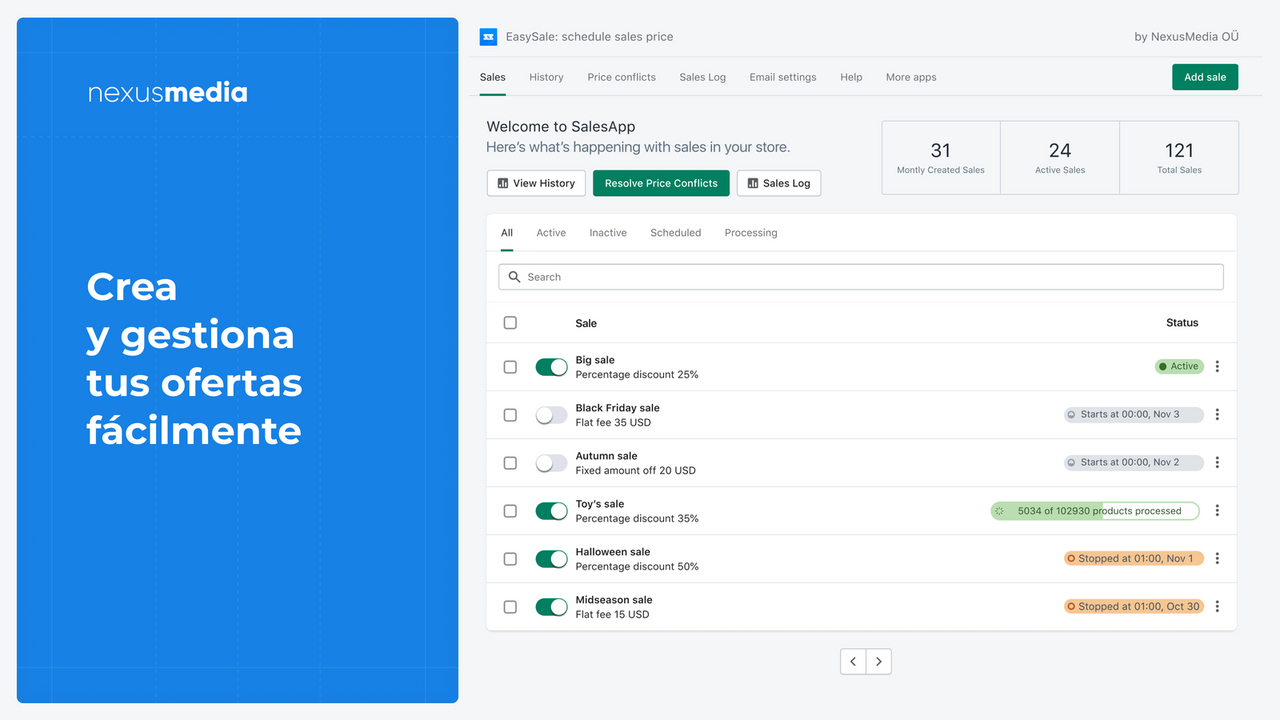Check the Autumn sale checkbox
The image size is (1280, 720).
510,463
